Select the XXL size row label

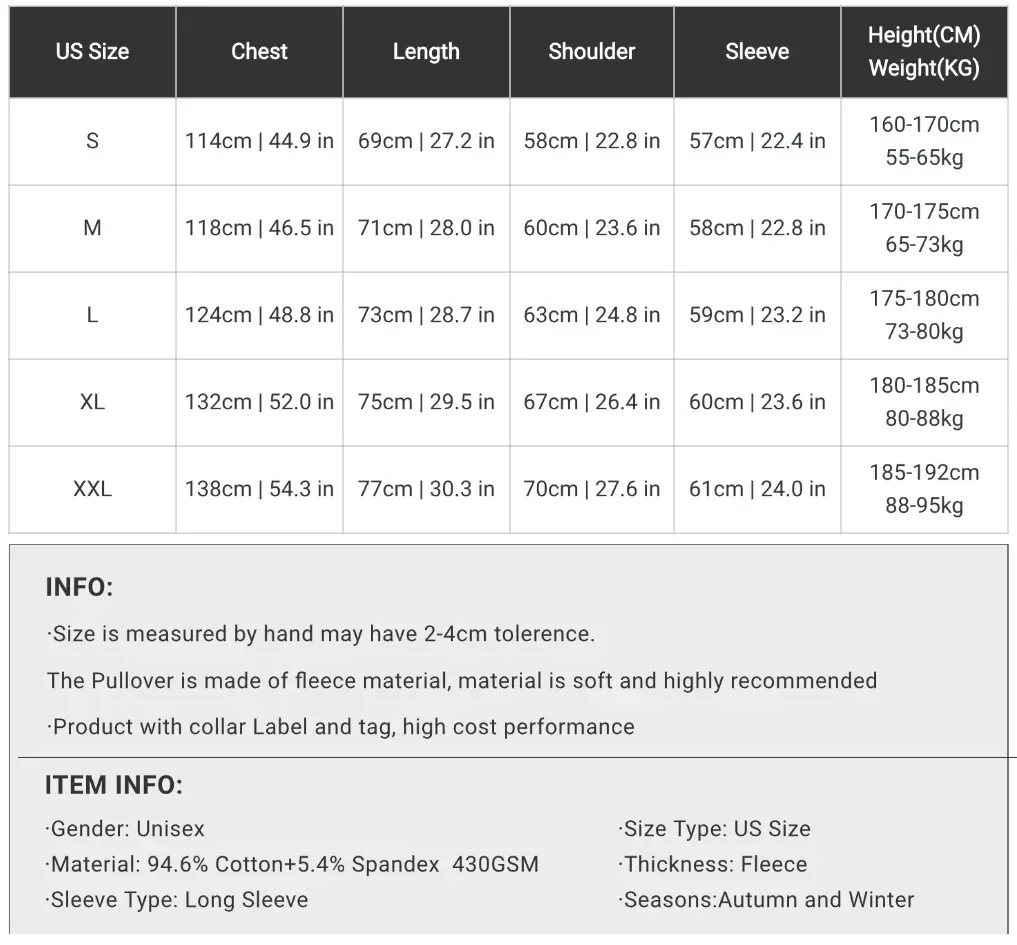pyautogui.click(x=92, y=489)
